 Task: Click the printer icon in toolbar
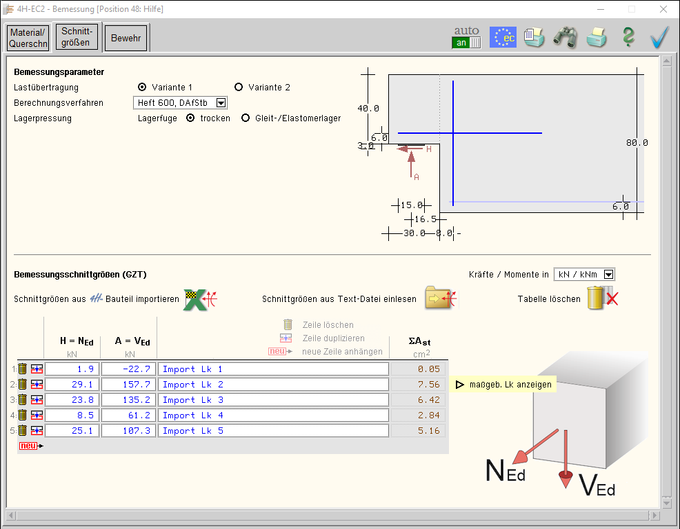pos(597,38)
